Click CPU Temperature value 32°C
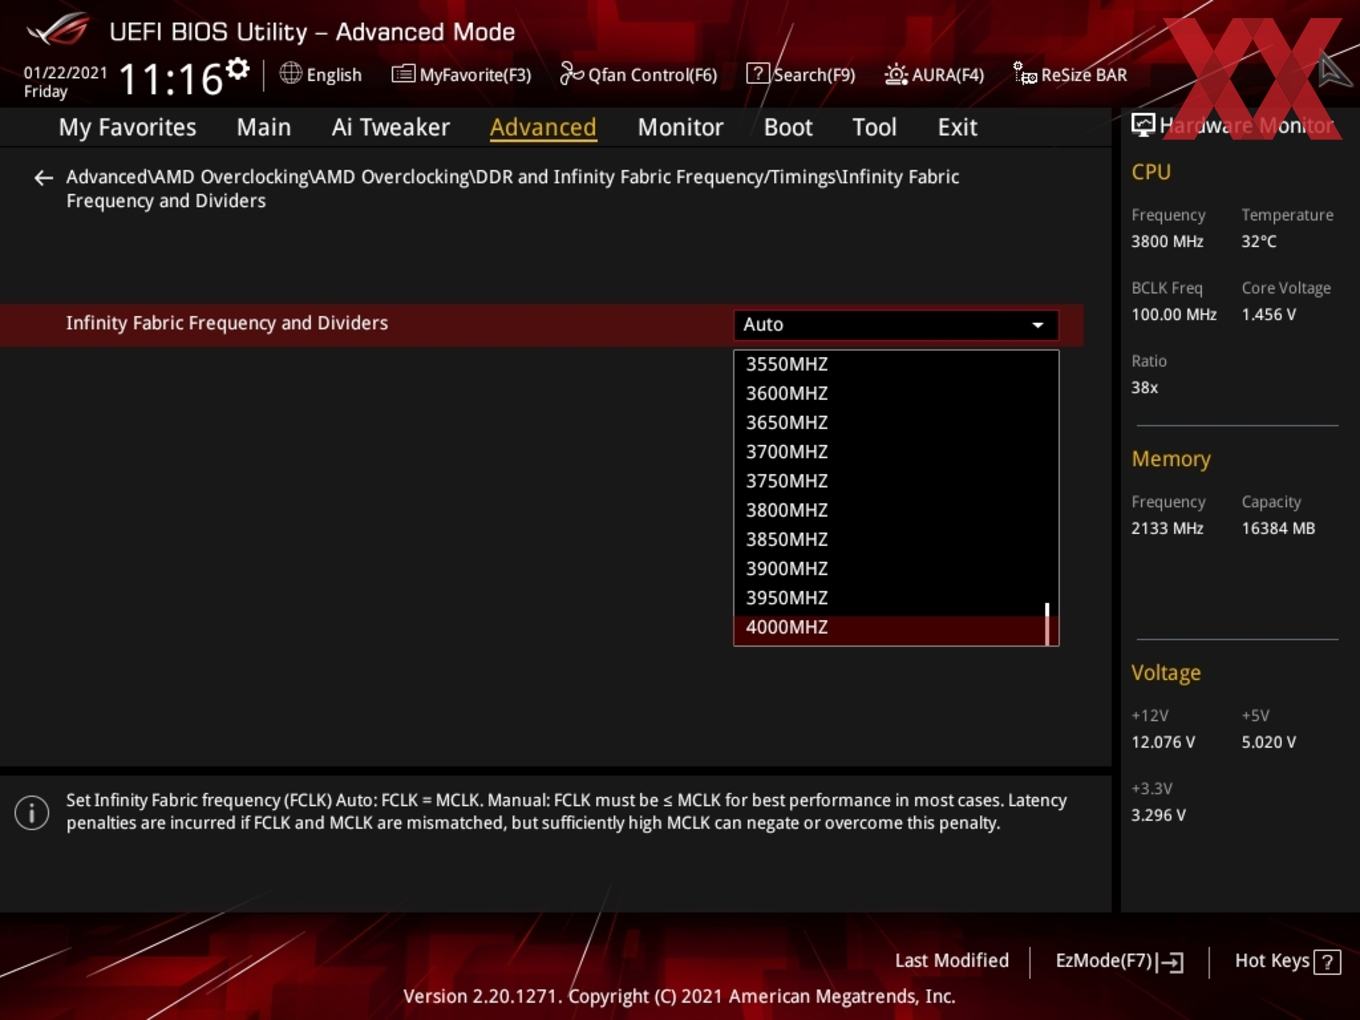This screenshot has height=1020, width=1360. point(1259,241)
